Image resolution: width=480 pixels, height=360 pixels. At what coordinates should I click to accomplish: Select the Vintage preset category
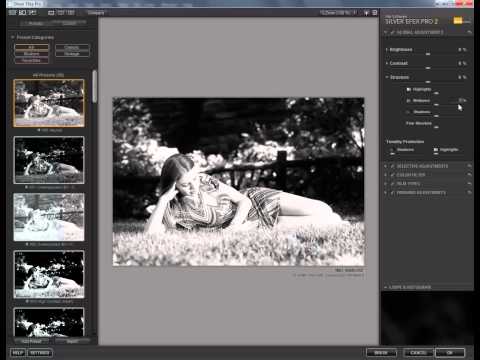tap(72, 54)
